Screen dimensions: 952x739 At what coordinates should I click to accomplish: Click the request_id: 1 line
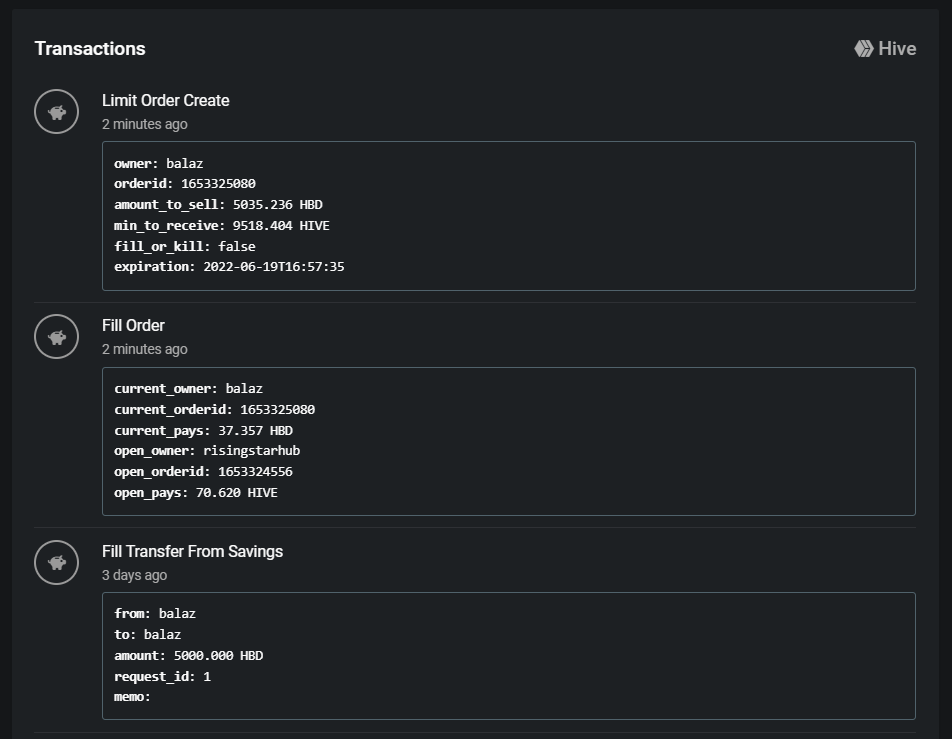[163, 677]
